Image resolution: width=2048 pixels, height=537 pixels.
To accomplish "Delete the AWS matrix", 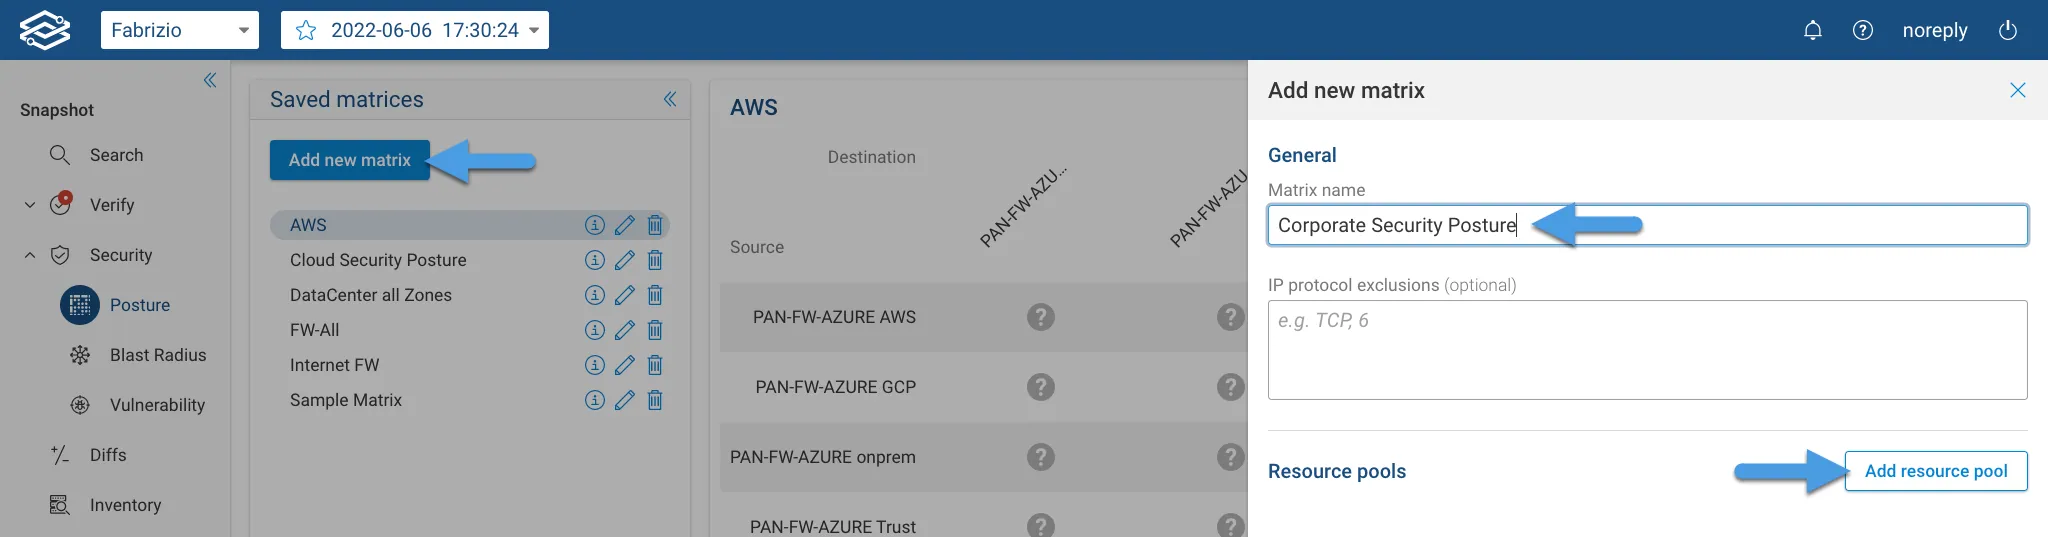I will coord(655,225).
